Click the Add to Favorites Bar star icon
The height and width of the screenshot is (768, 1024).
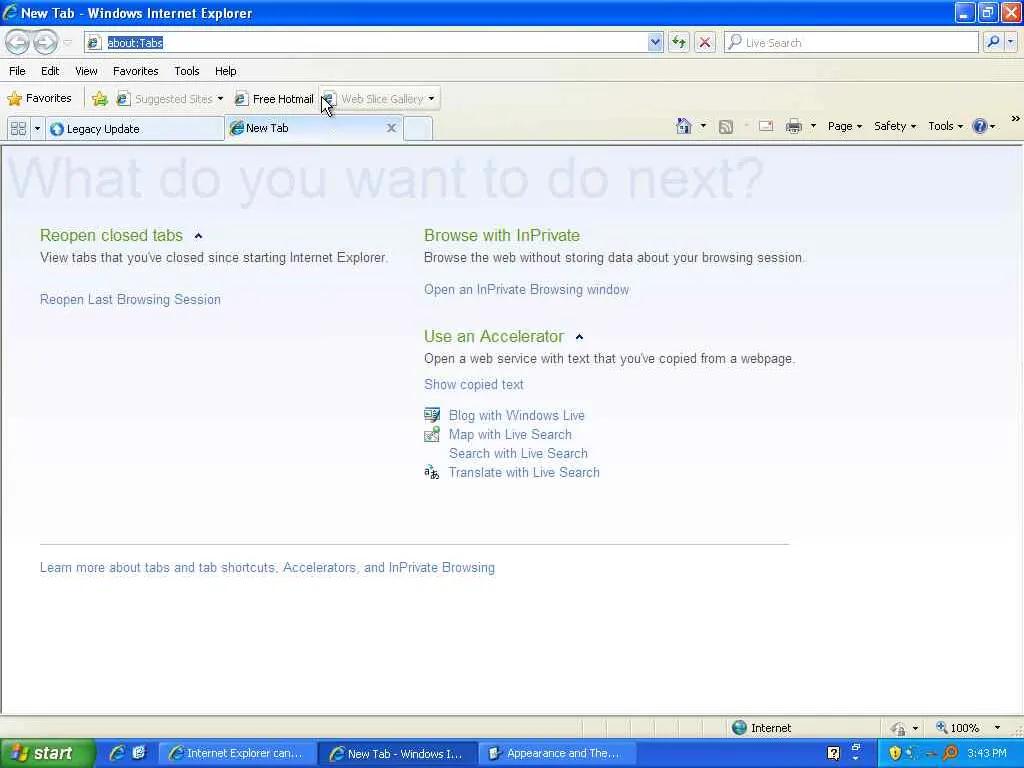[99, 99]
